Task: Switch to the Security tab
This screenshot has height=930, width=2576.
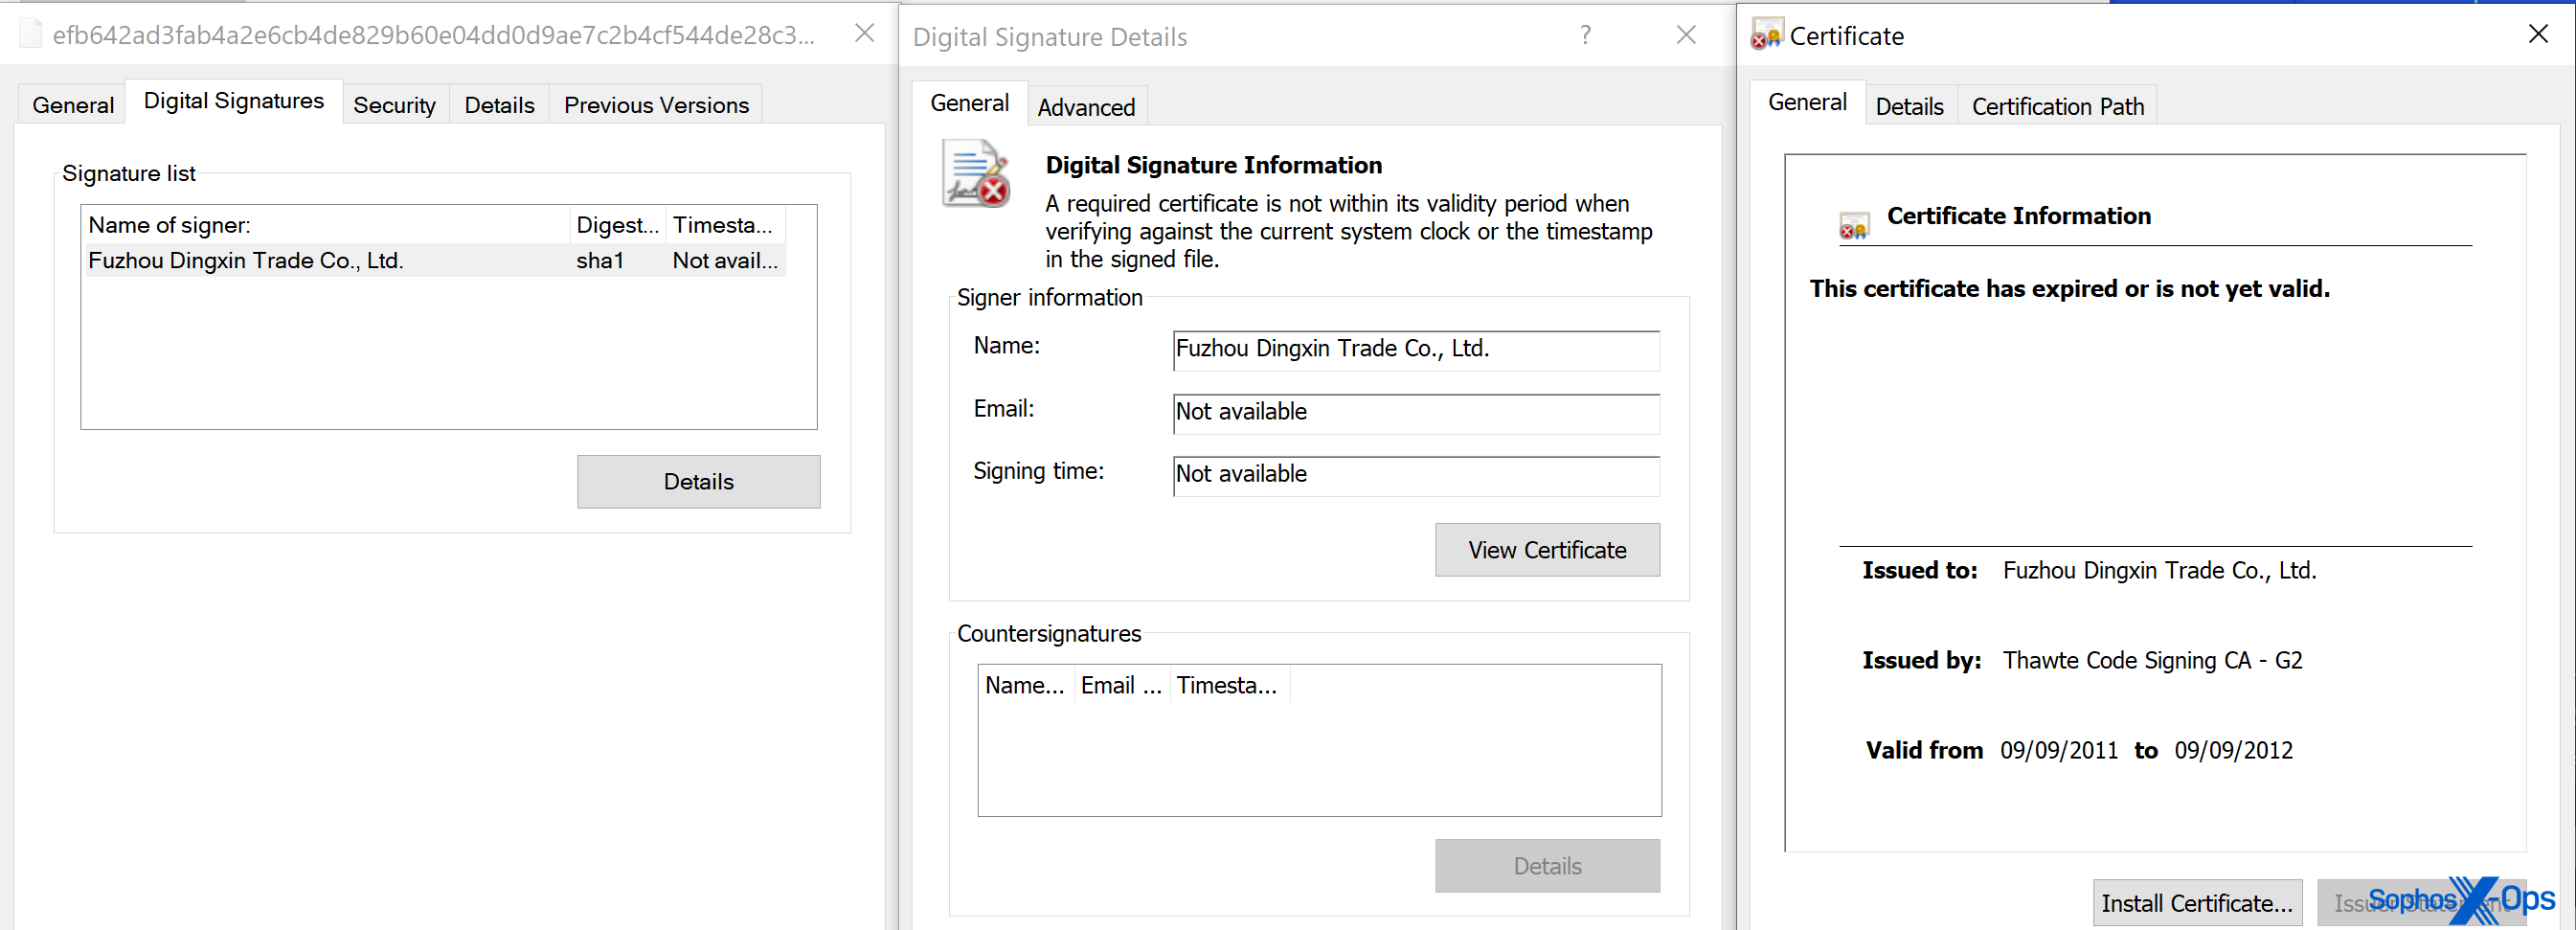Action: (394, 105)
